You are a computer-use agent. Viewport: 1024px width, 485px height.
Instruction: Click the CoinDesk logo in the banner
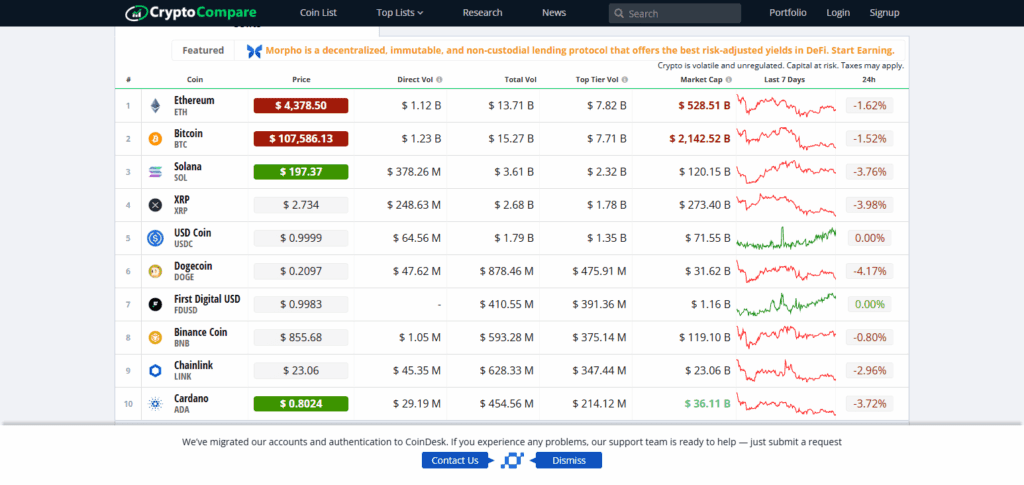point(512,461)
